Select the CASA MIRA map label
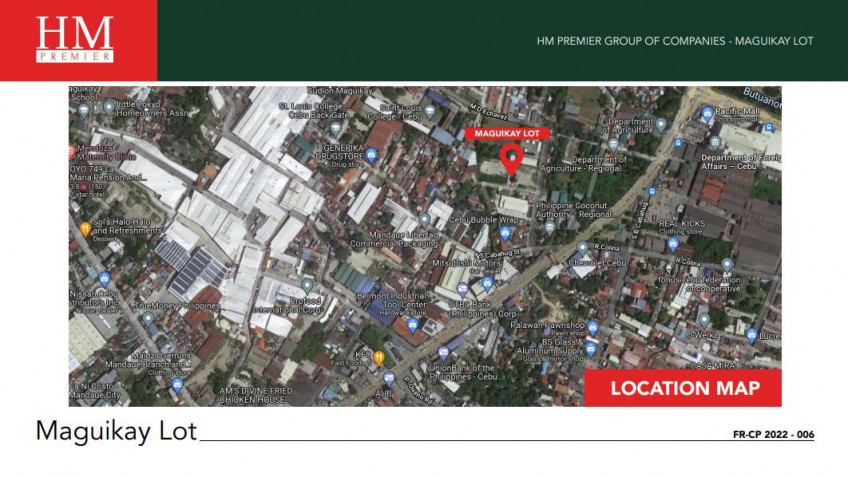The width and height of the screenshot is (848, 477). tap(712, 366)
